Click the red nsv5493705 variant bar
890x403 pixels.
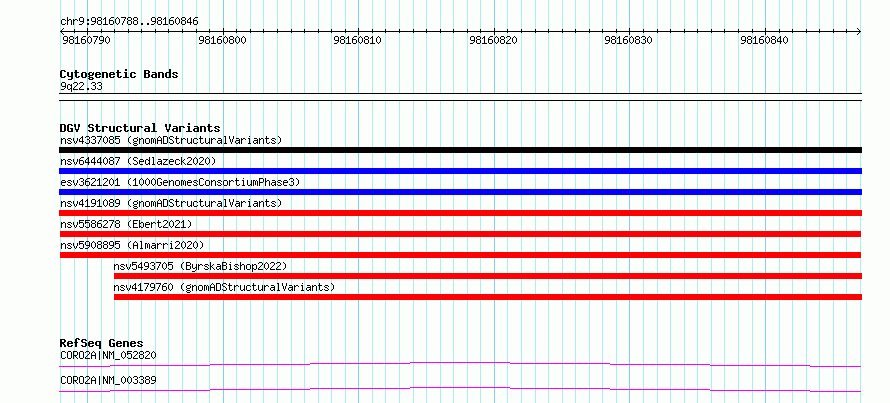(x=488, y=276)
